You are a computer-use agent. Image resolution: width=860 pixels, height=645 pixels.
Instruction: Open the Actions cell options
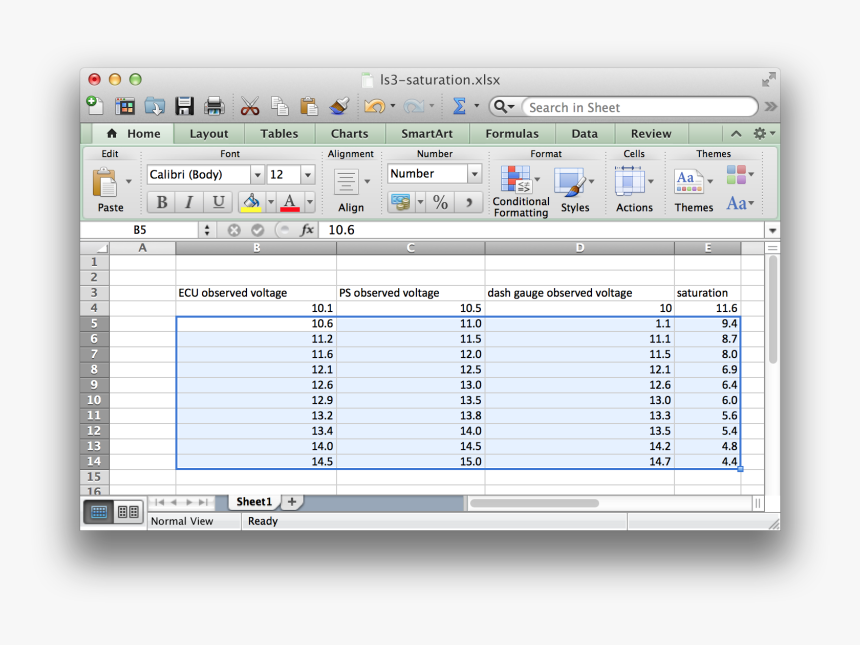634,183
